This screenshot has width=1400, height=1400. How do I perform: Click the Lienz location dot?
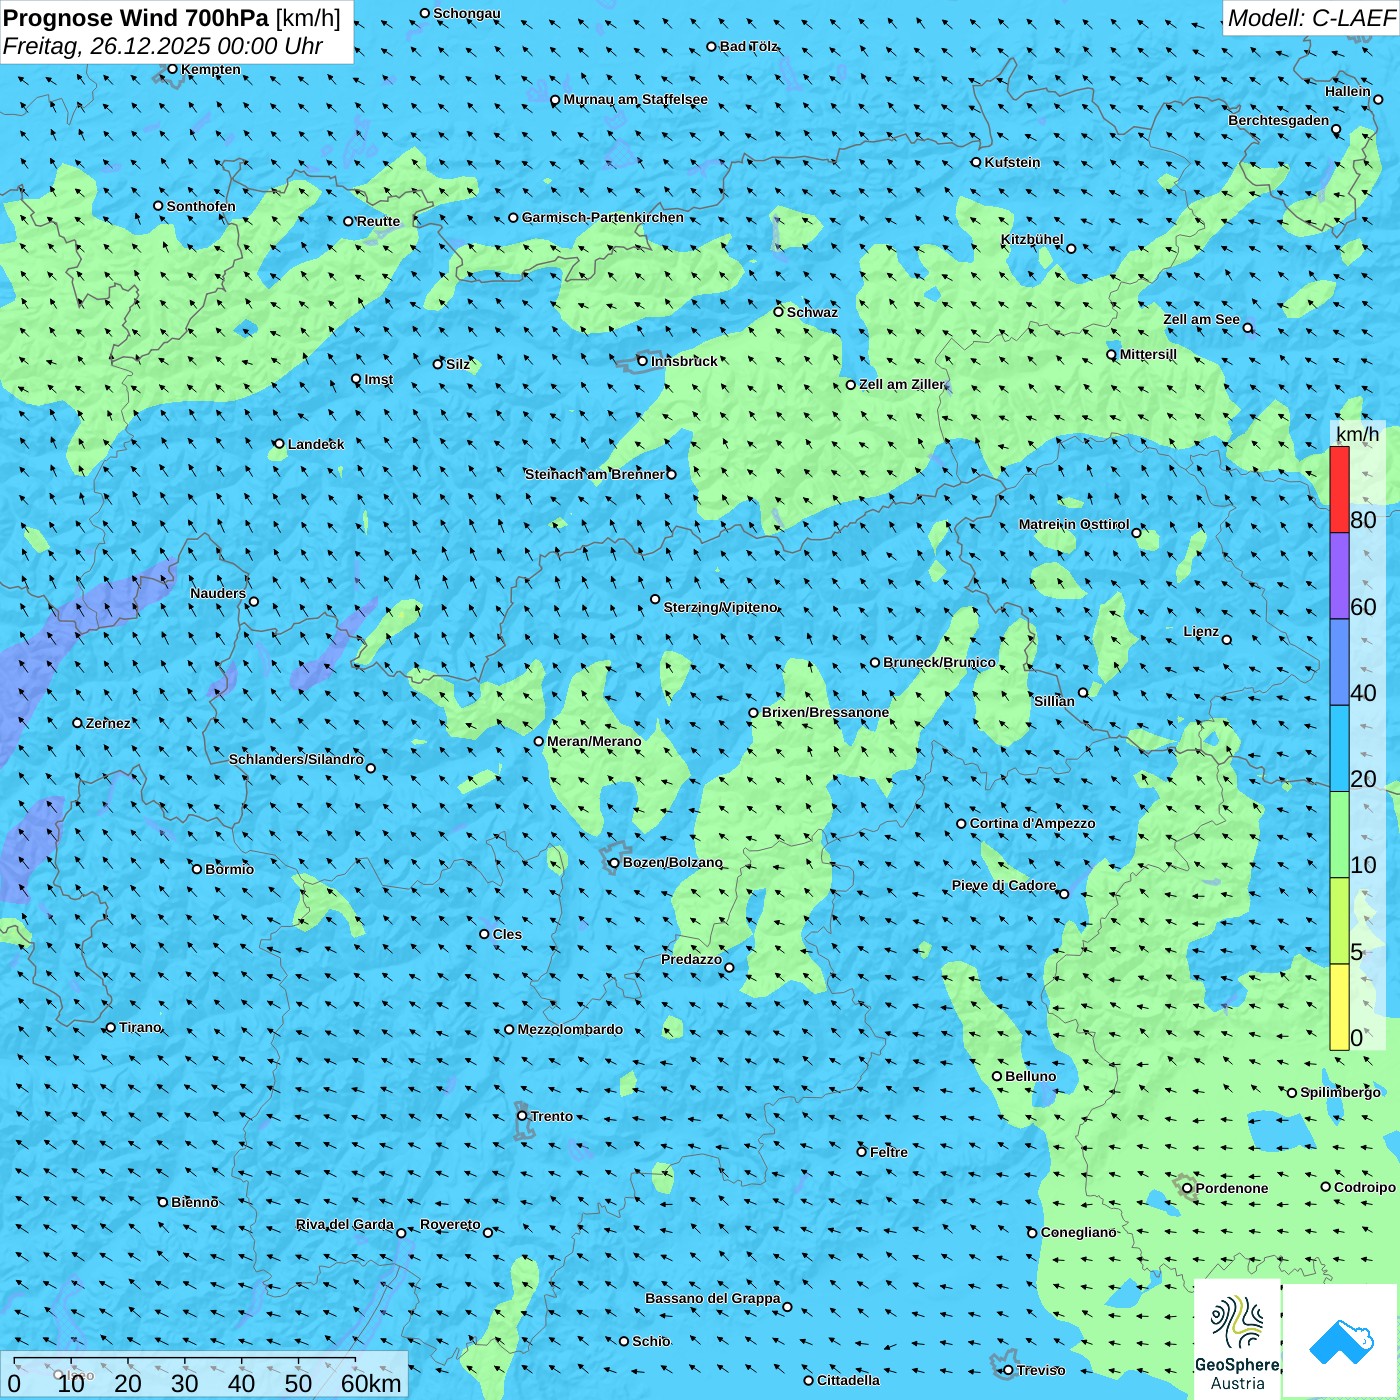click(x=1227, y=640)
